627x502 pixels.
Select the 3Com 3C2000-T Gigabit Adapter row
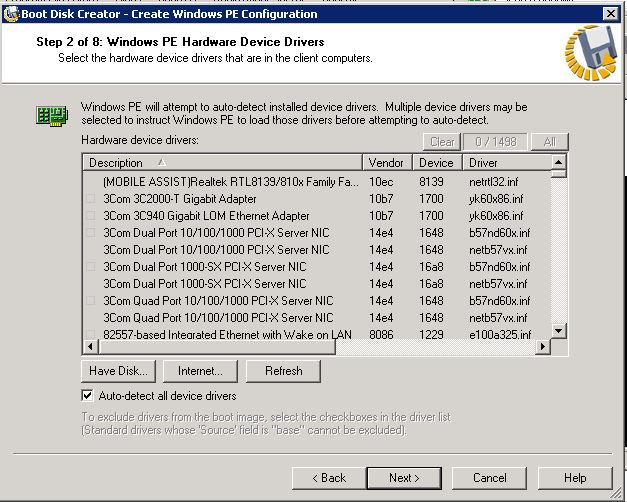pos(317,199)
